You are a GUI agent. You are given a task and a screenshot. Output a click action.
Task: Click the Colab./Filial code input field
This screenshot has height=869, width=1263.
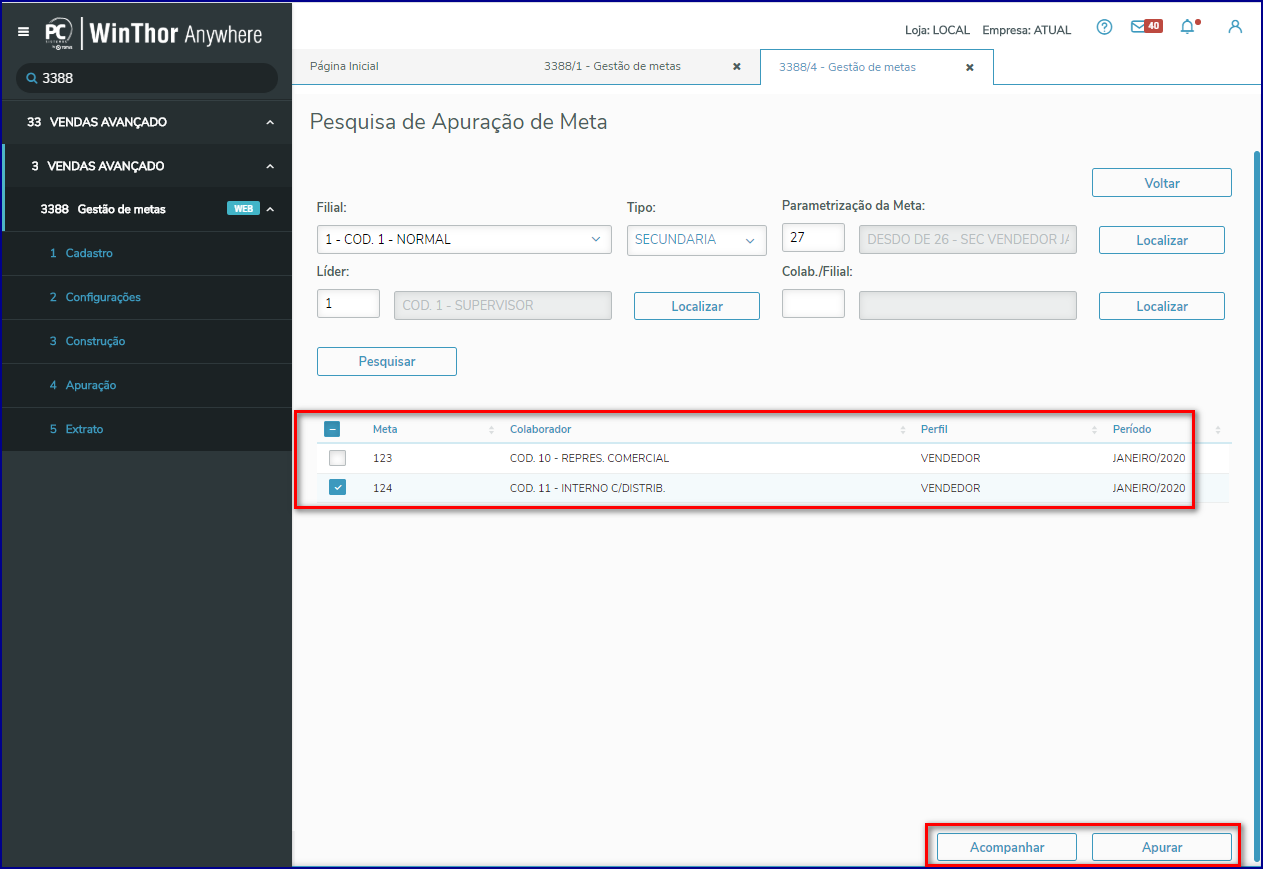pyautogui.click(x=813, y=304)
